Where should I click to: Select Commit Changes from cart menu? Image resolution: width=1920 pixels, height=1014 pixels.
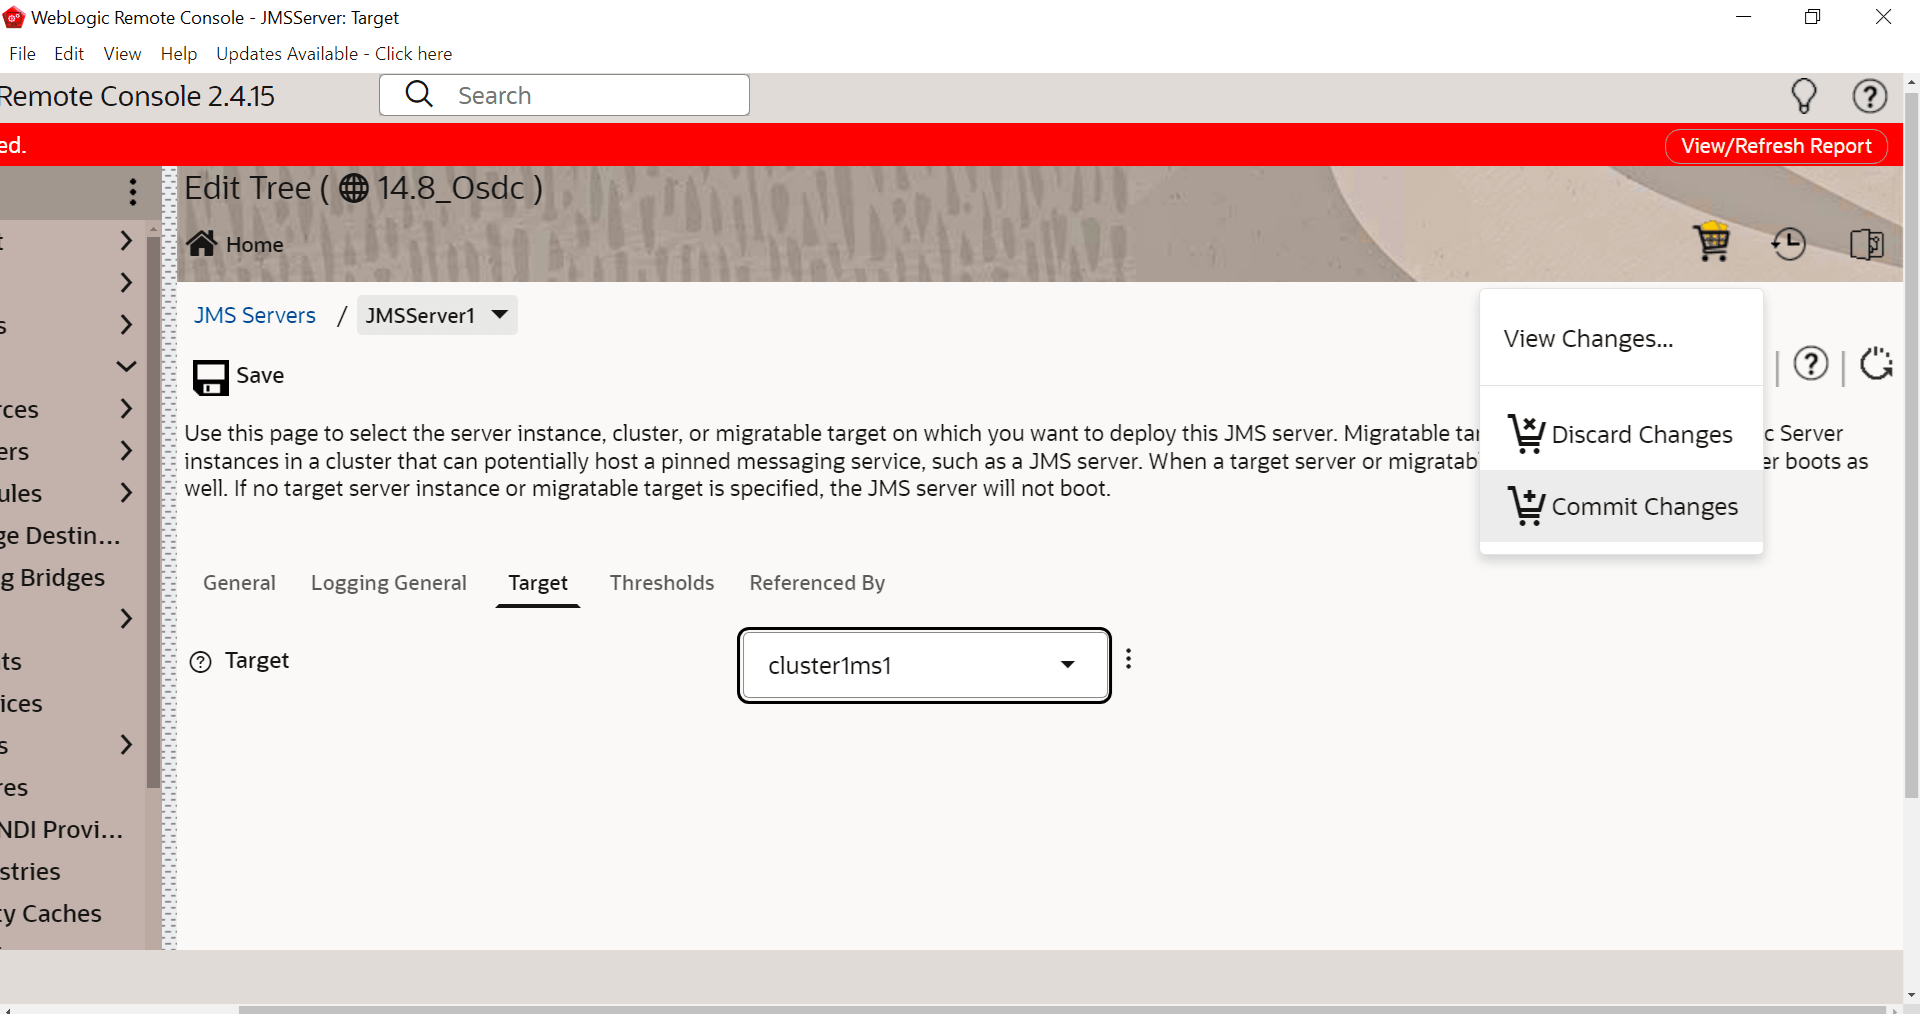tap(1621, 507)
